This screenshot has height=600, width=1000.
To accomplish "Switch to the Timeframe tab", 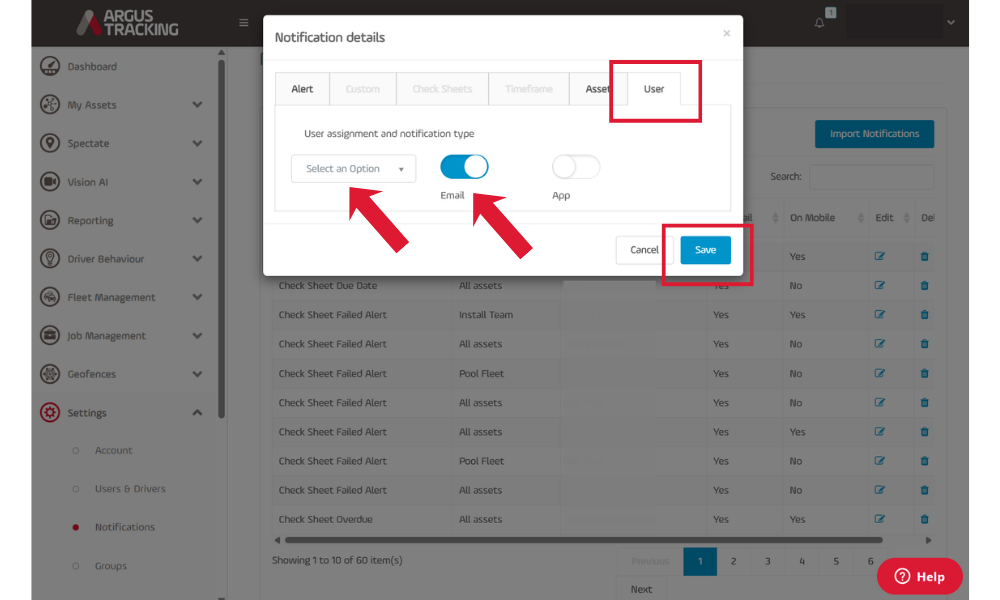I will [x=529, y=89].
